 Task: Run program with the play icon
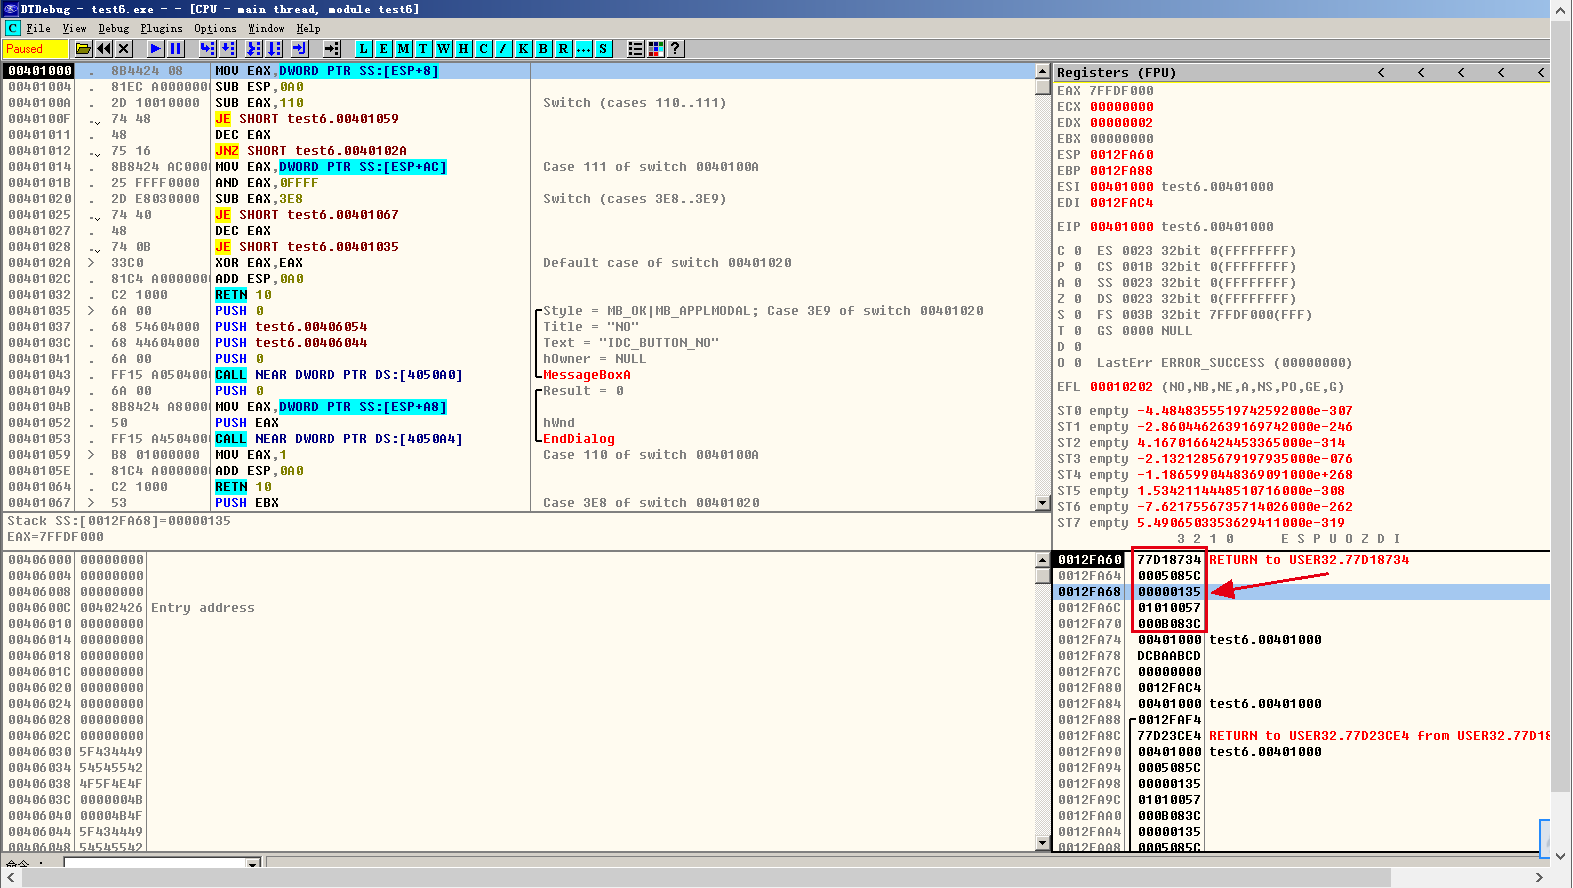pyautogui.click(x=155, y=48)
